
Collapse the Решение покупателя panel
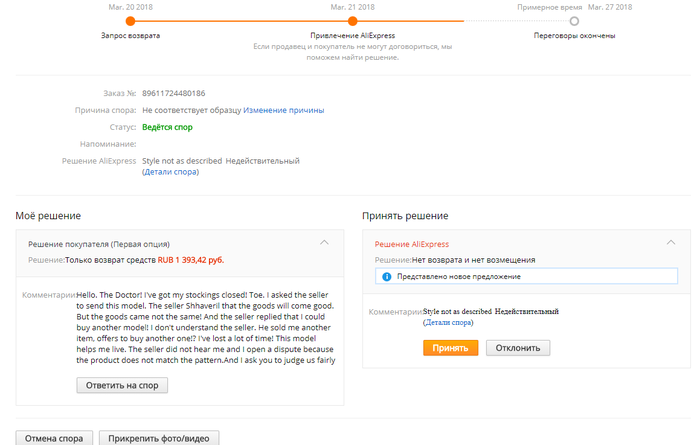click(324, 243)
